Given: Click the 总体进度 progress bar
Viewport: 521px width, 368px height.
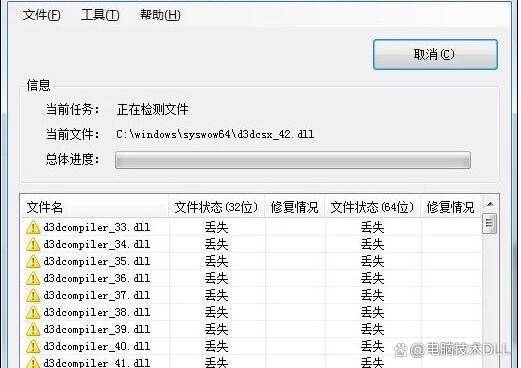Looking at the screenshot, I should pyautogui.click(x=293, y=160).
